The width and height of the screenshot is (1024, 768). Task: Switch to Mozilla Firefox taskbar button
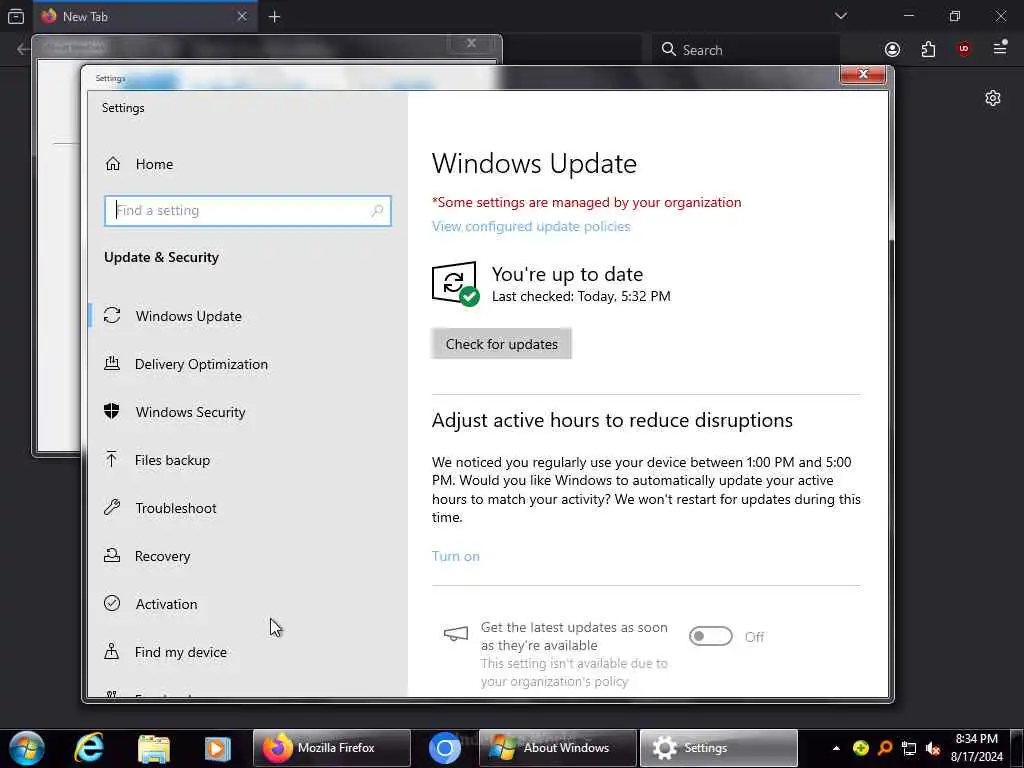click(x=332, y=748)
